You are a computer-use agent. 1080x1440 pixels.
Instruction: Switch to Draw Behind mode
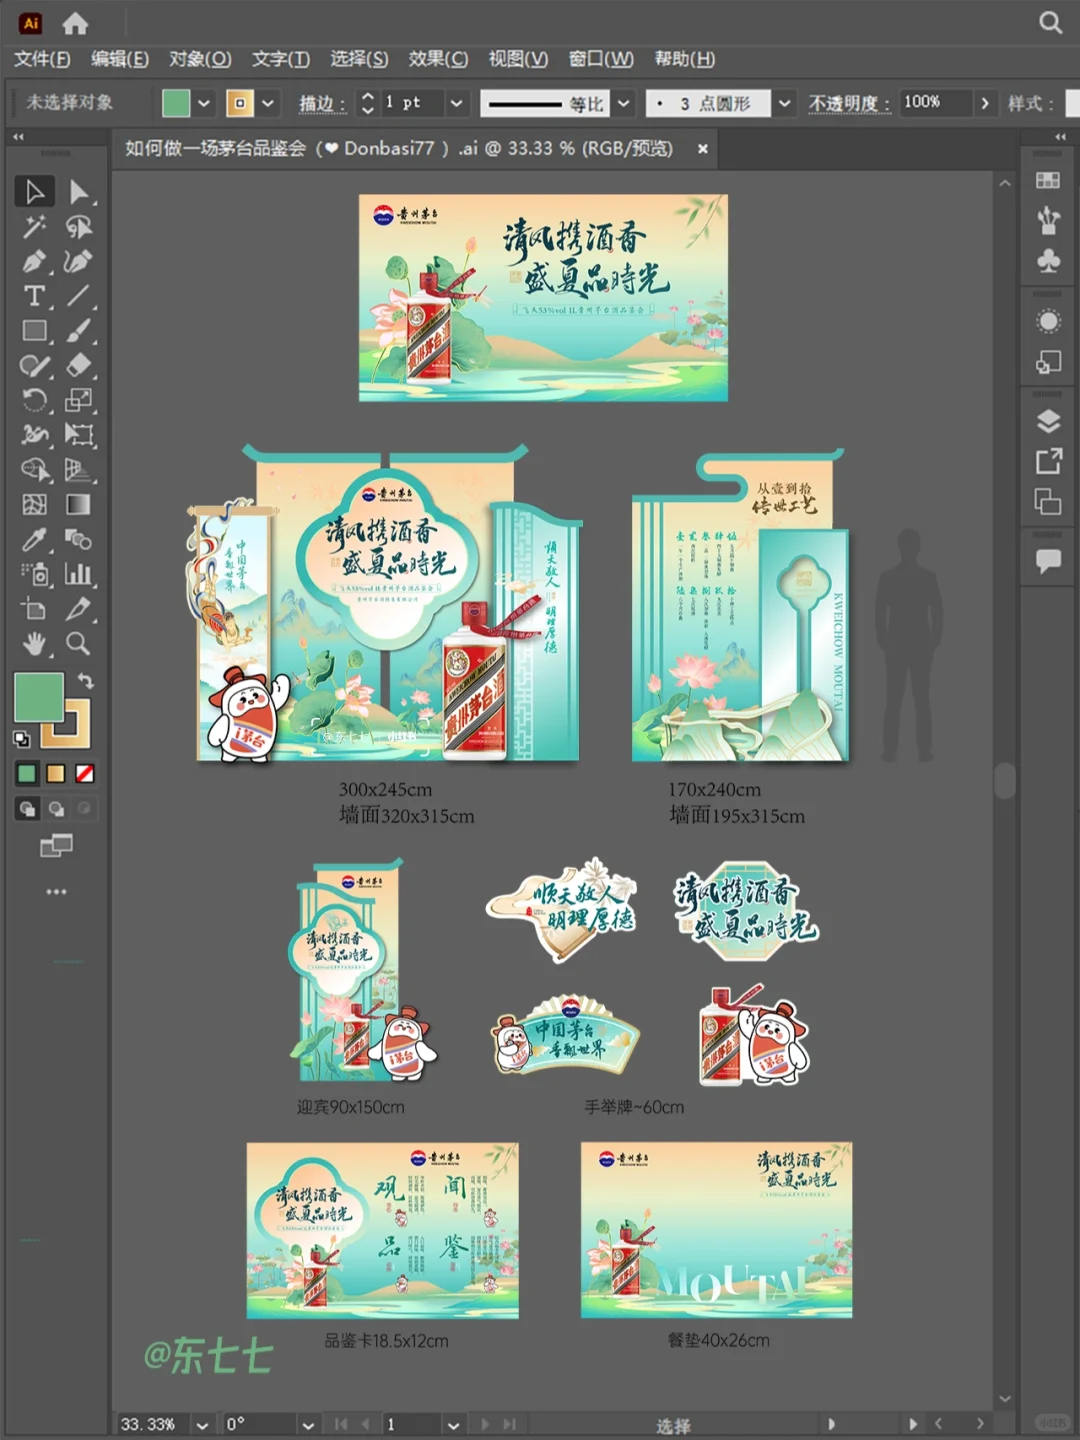56,809
